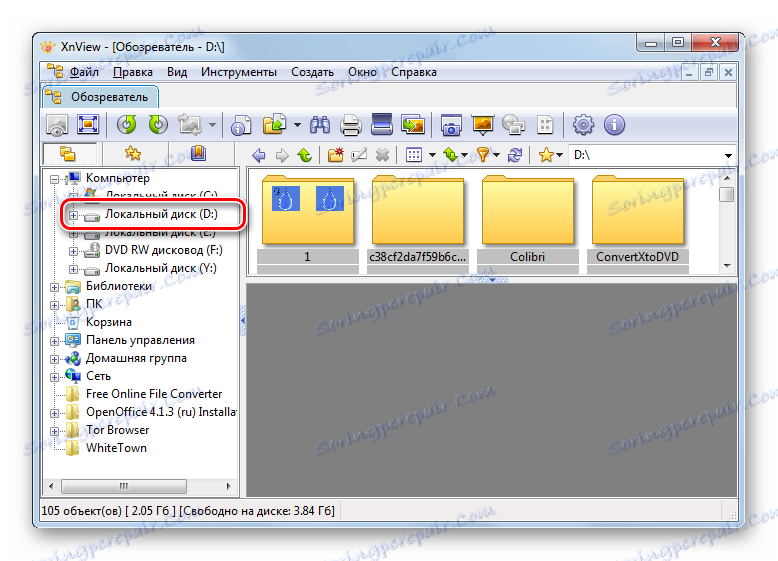Image resolution: width=778 pixels, height=561 pixels.
Task: Select the Обозреватель tab
Action: [101, 97]
